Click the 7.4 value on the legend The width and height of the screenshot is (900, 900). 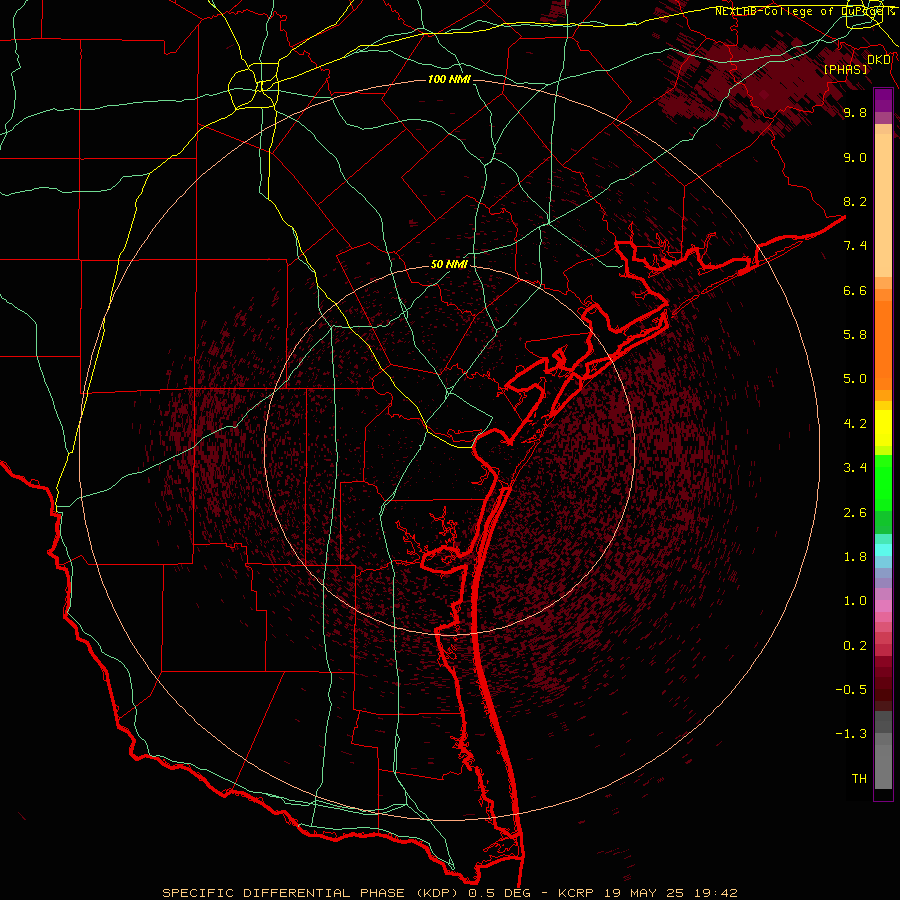tap(855, 246)
